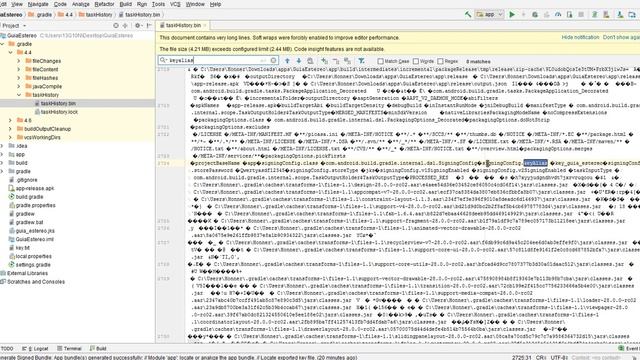The width and height of the screenshot is (640, 360).
Task: Open the Build menu
Action: pos(125,4)
